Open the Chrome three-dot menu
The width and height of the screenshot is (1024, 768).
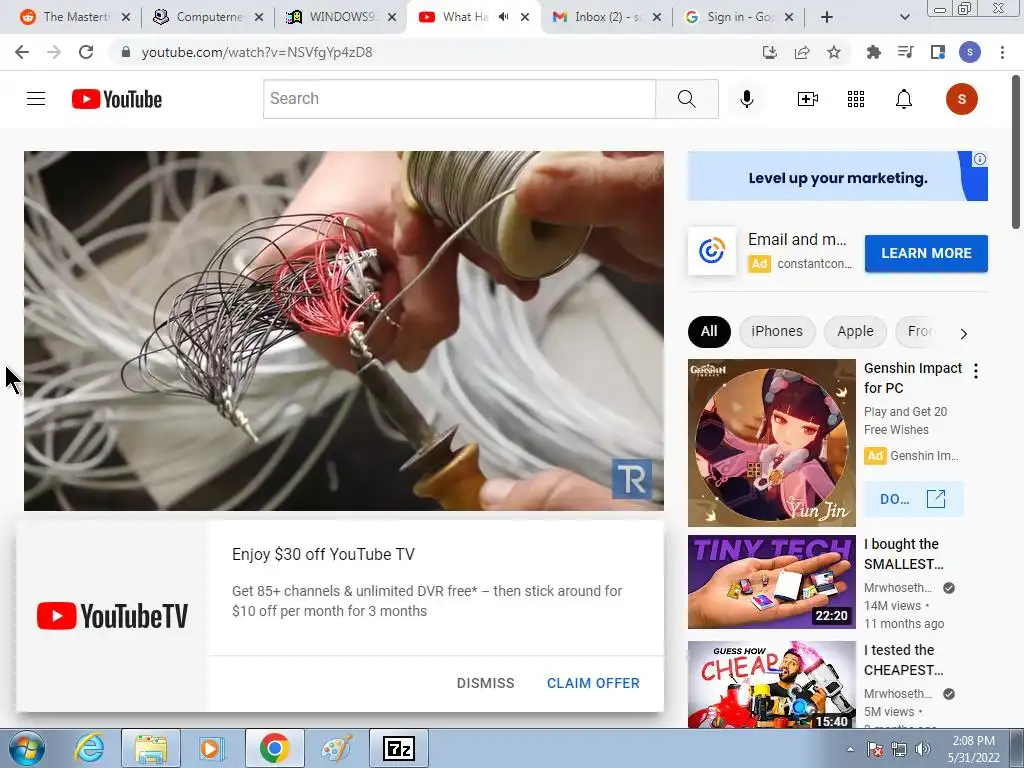pos(1002,52)
